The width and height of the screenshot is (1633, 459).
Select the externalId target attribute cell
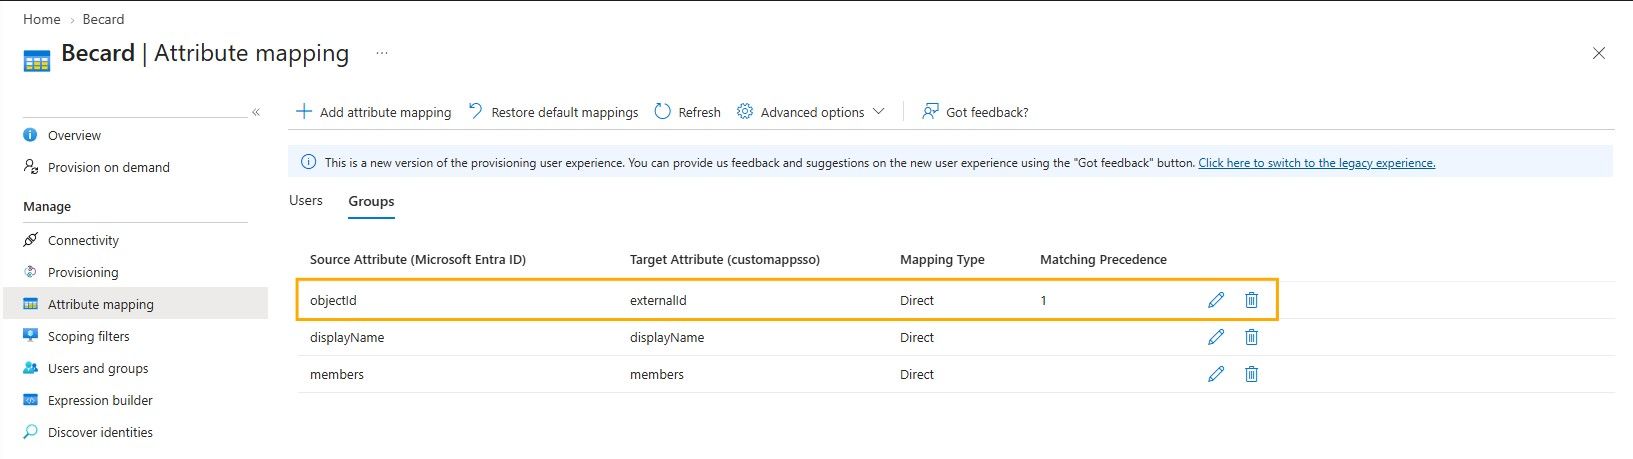[658, 300]
